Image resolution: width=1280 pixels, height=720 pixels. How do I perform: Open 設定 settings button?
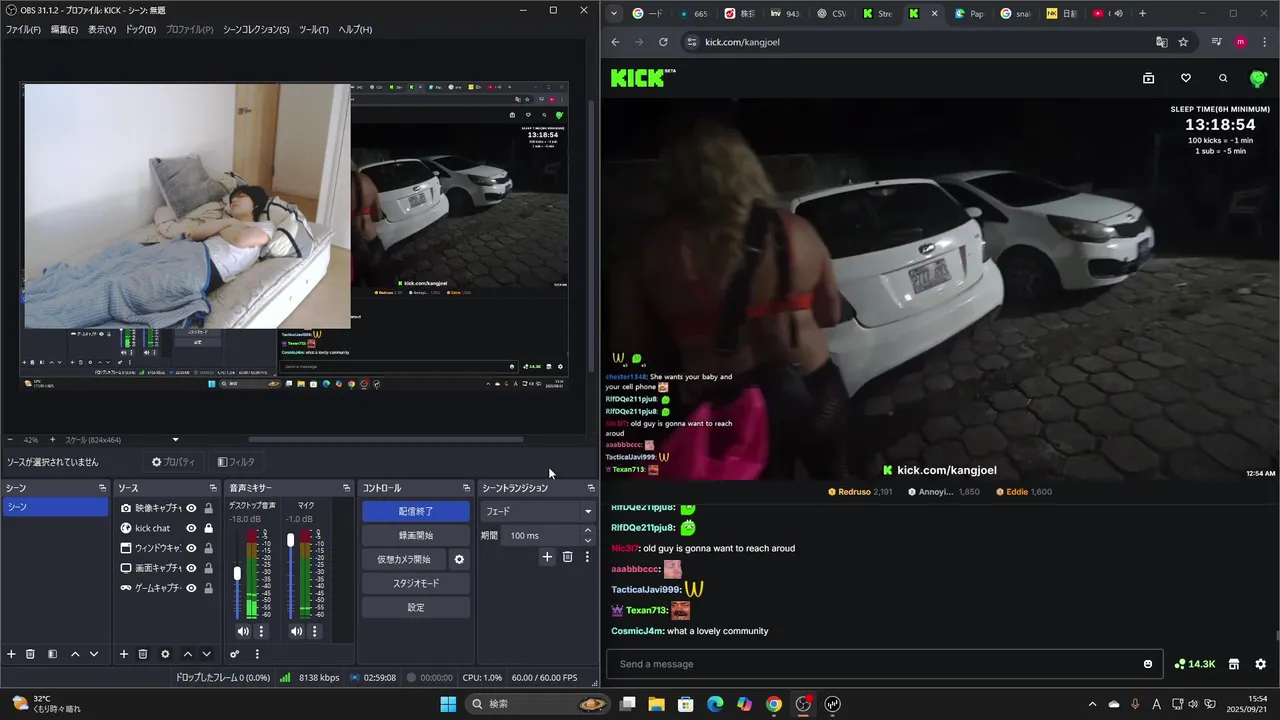click(x=416, y=607)
